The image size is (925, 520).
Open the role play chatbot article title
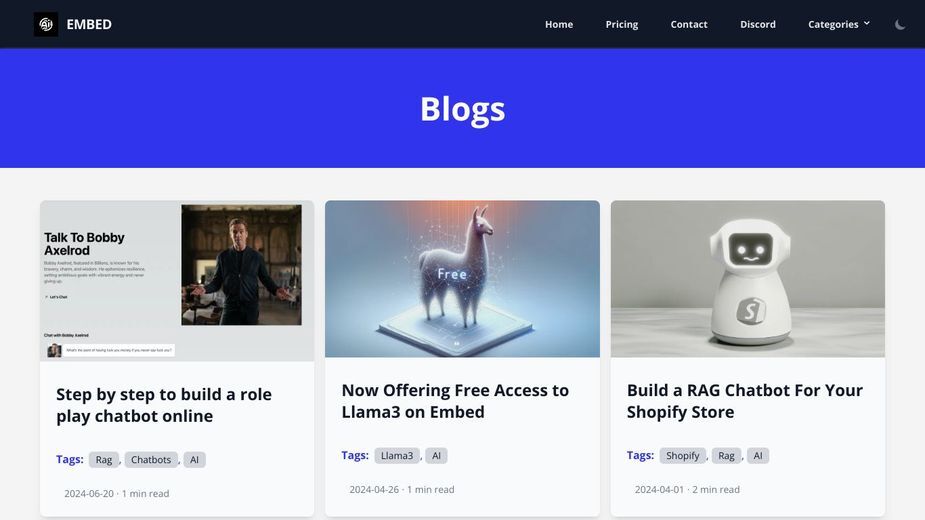point(164,405)
